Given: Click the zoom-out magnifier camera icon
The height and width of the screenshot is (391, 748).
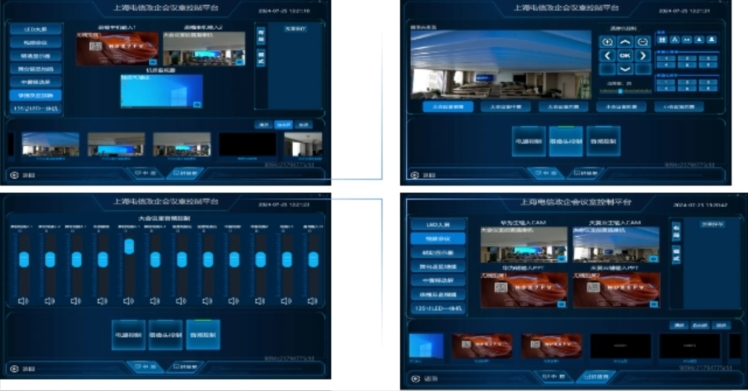Looking at the screenshot, I should click(643, 42).
